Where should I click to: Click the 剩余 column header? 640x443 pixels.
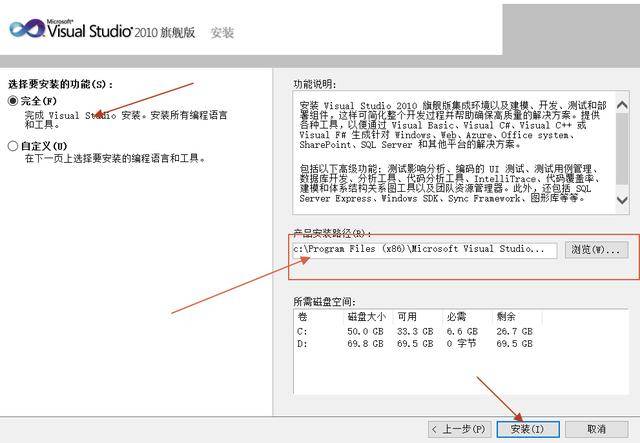coord(506,317)
